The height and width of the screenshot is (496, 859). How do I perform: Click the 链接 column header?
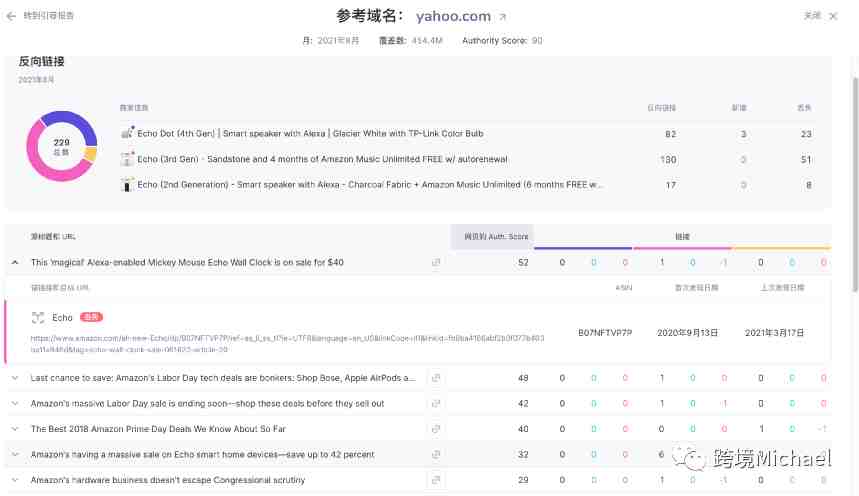(x=681, y=236)
